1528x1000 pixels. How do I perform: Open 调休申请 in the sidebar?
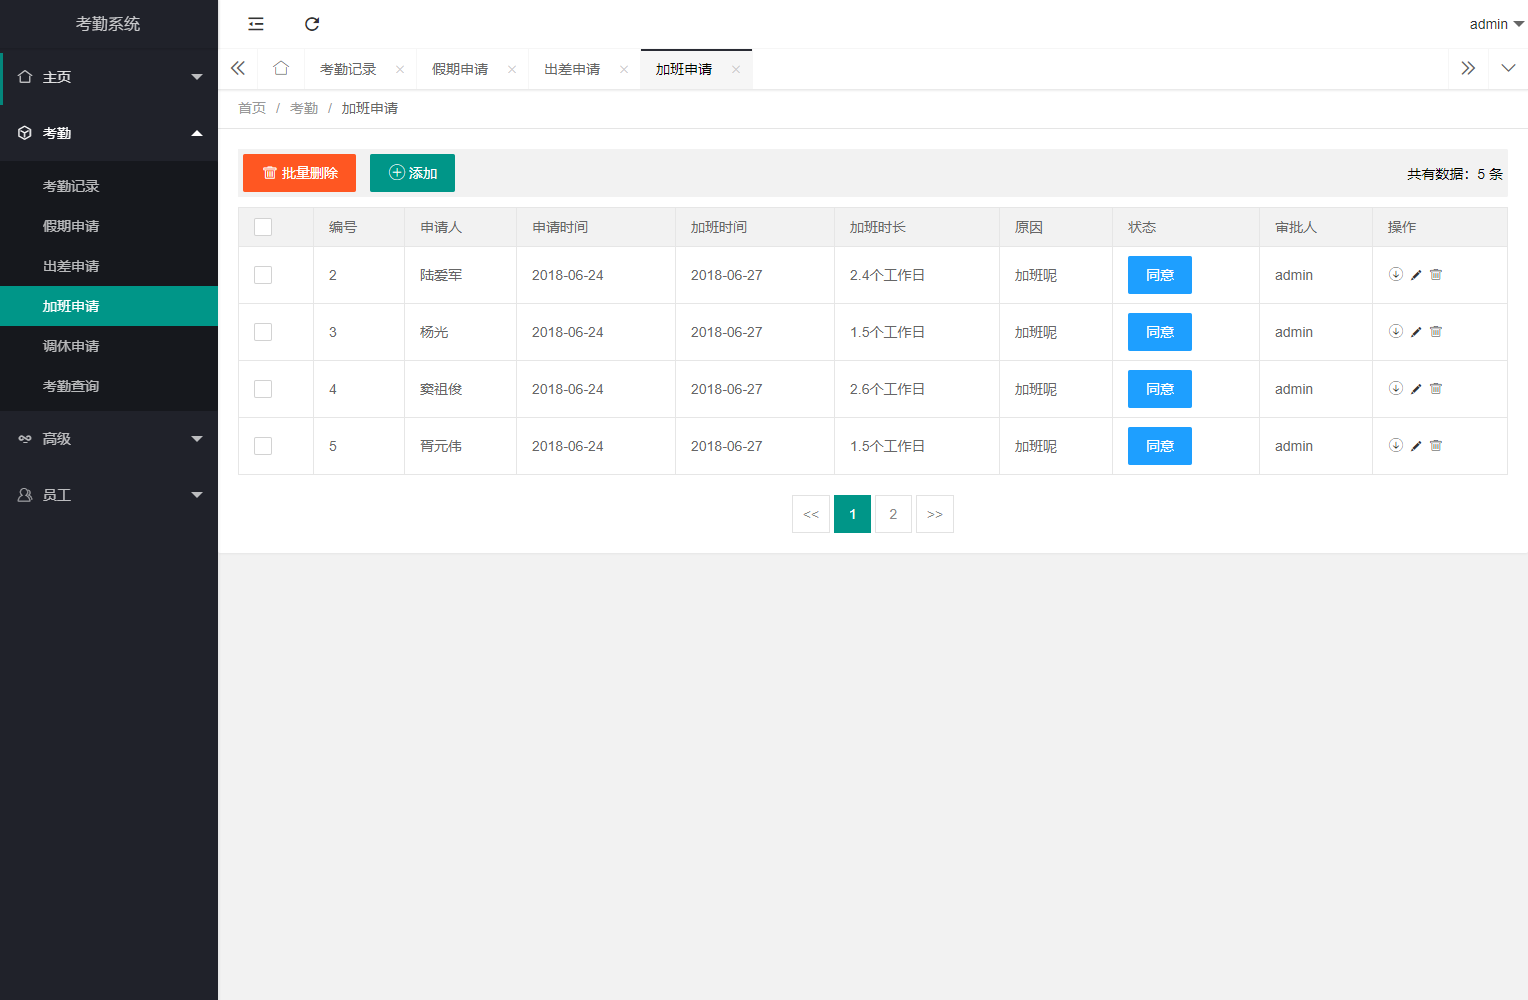71,346
